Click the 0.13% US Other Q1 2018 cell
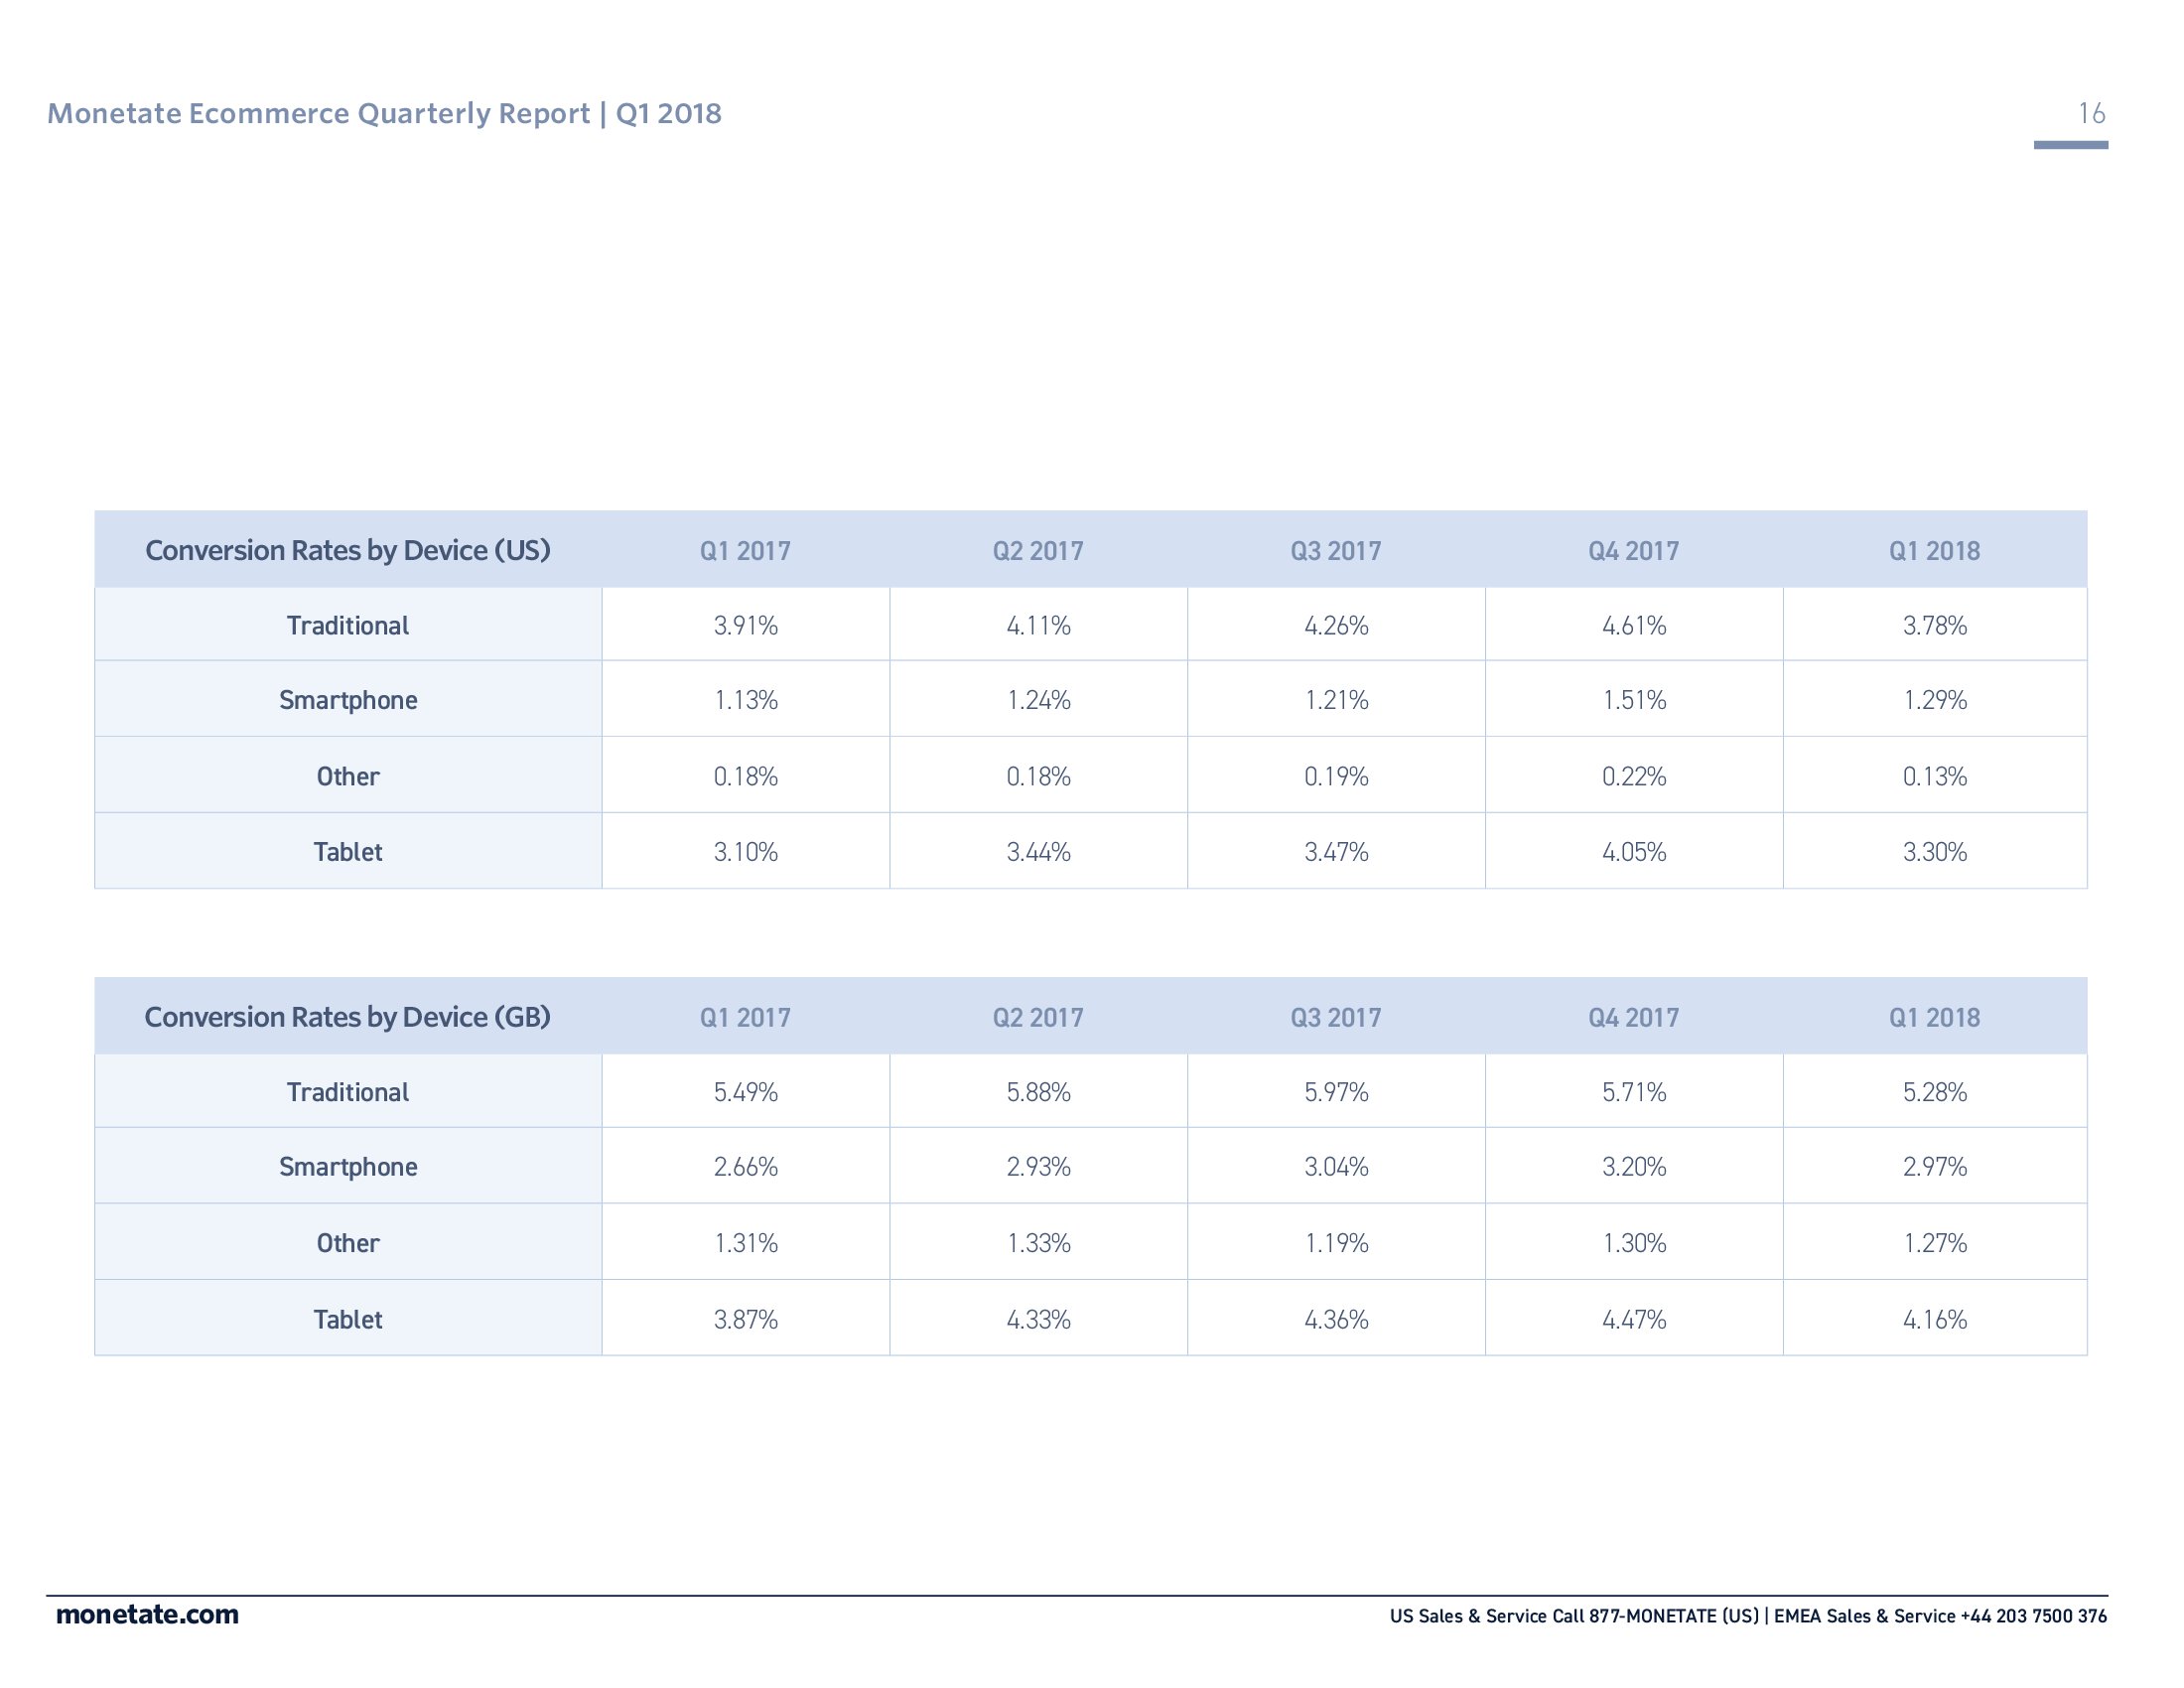The image size is (2184, 1688). [1934, 776]
